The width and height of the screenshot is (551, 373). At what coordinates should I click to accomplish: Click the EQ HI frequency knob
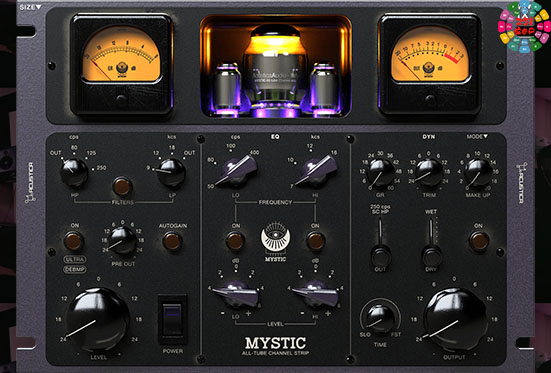[x=316, y=171]
